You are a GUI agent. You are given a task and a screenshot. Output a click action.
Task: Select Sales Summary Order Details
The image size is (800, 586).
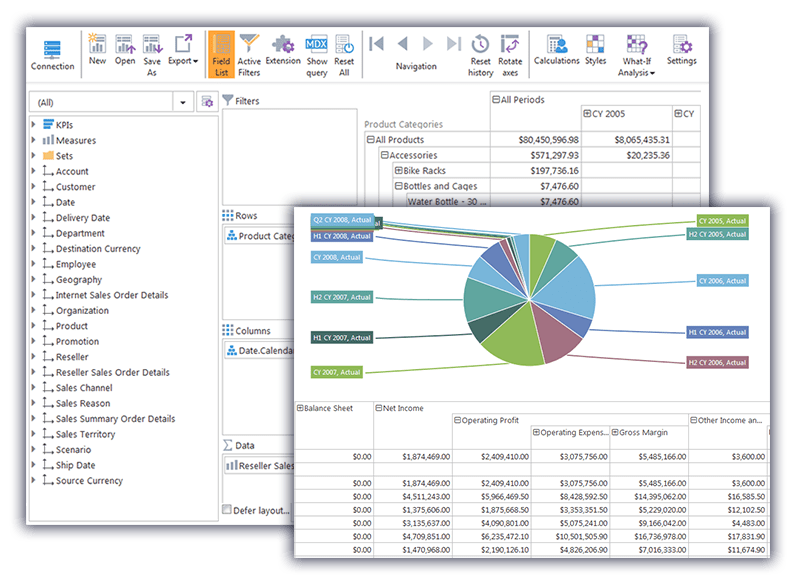115,419
